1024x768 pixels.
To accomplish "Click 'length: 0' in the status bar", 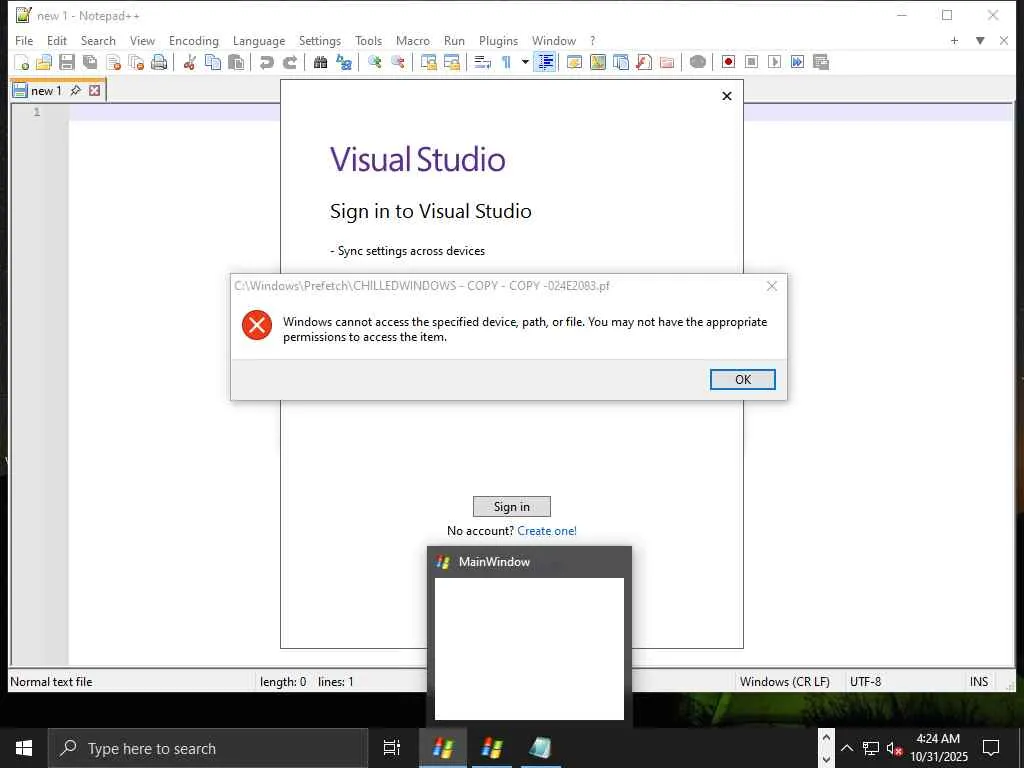I will pyautogui.click(x=283, y=682).
